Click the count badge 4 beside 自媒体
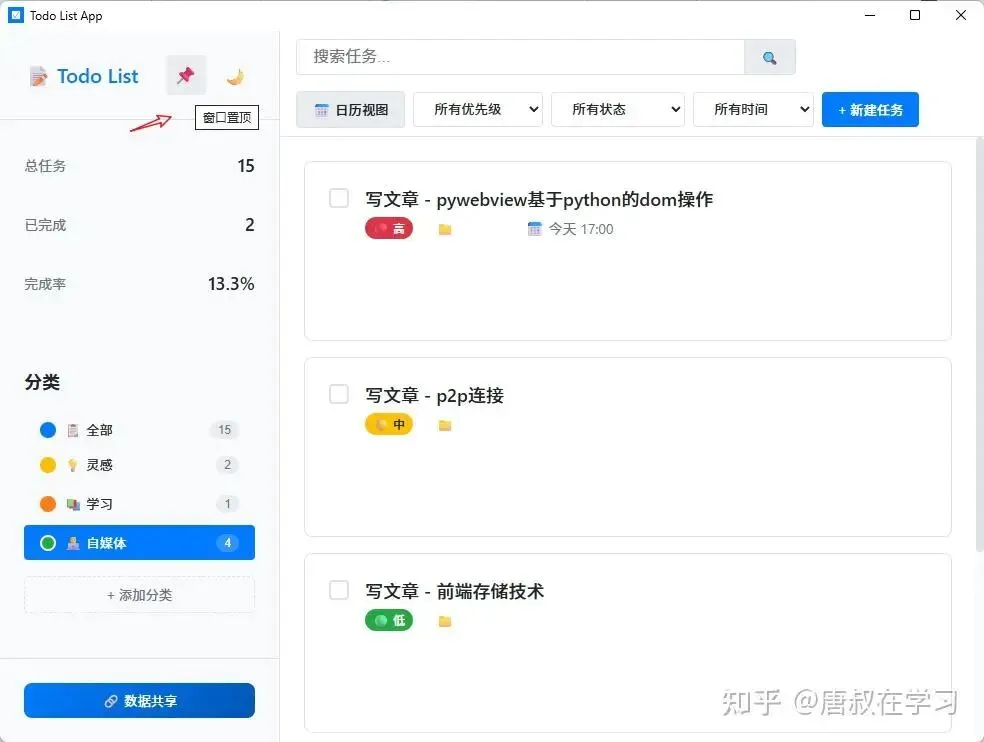Screen dimensions: 984x742 point(227,543)
